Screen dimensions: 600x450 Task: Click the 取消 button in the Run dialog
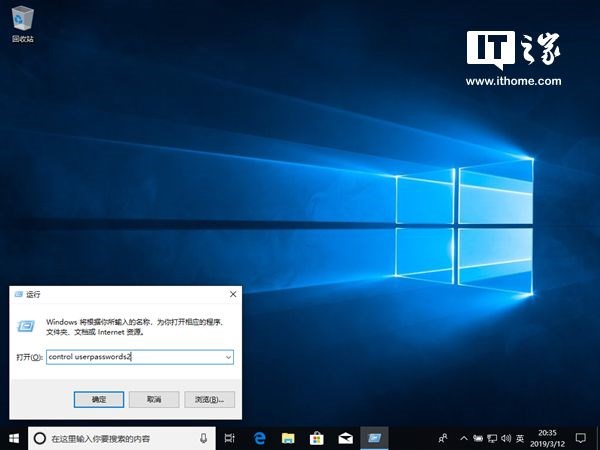(154, 399)
